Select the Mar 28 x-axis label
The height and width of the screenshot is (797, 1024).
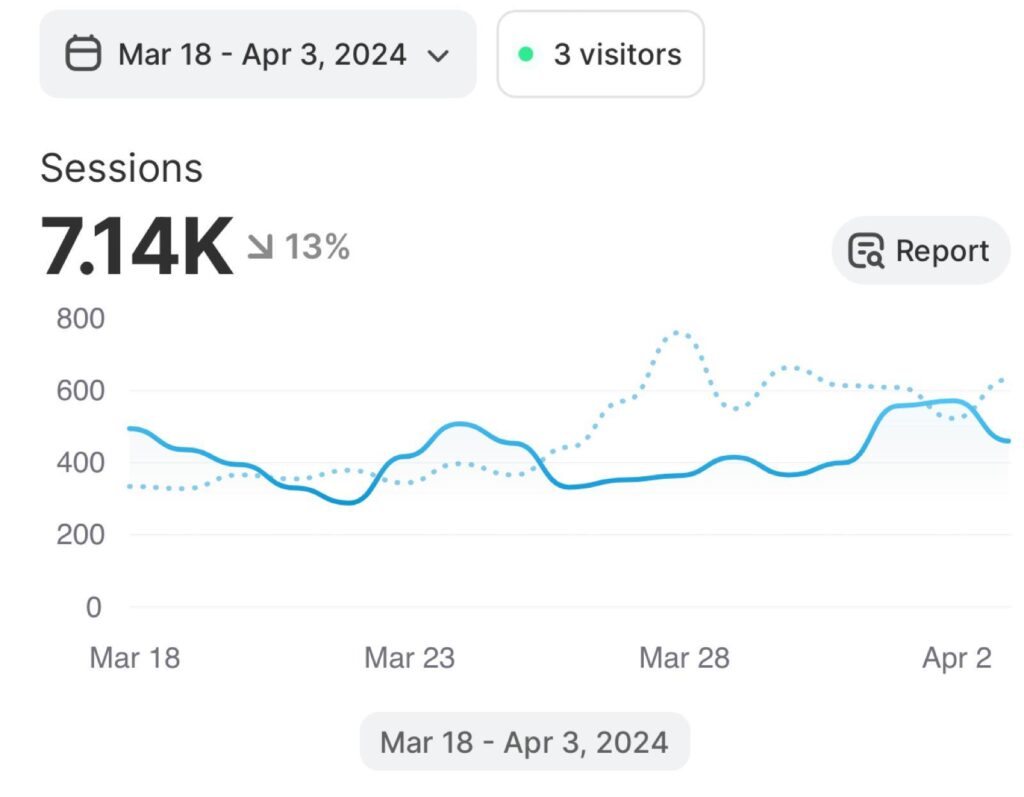684,657
